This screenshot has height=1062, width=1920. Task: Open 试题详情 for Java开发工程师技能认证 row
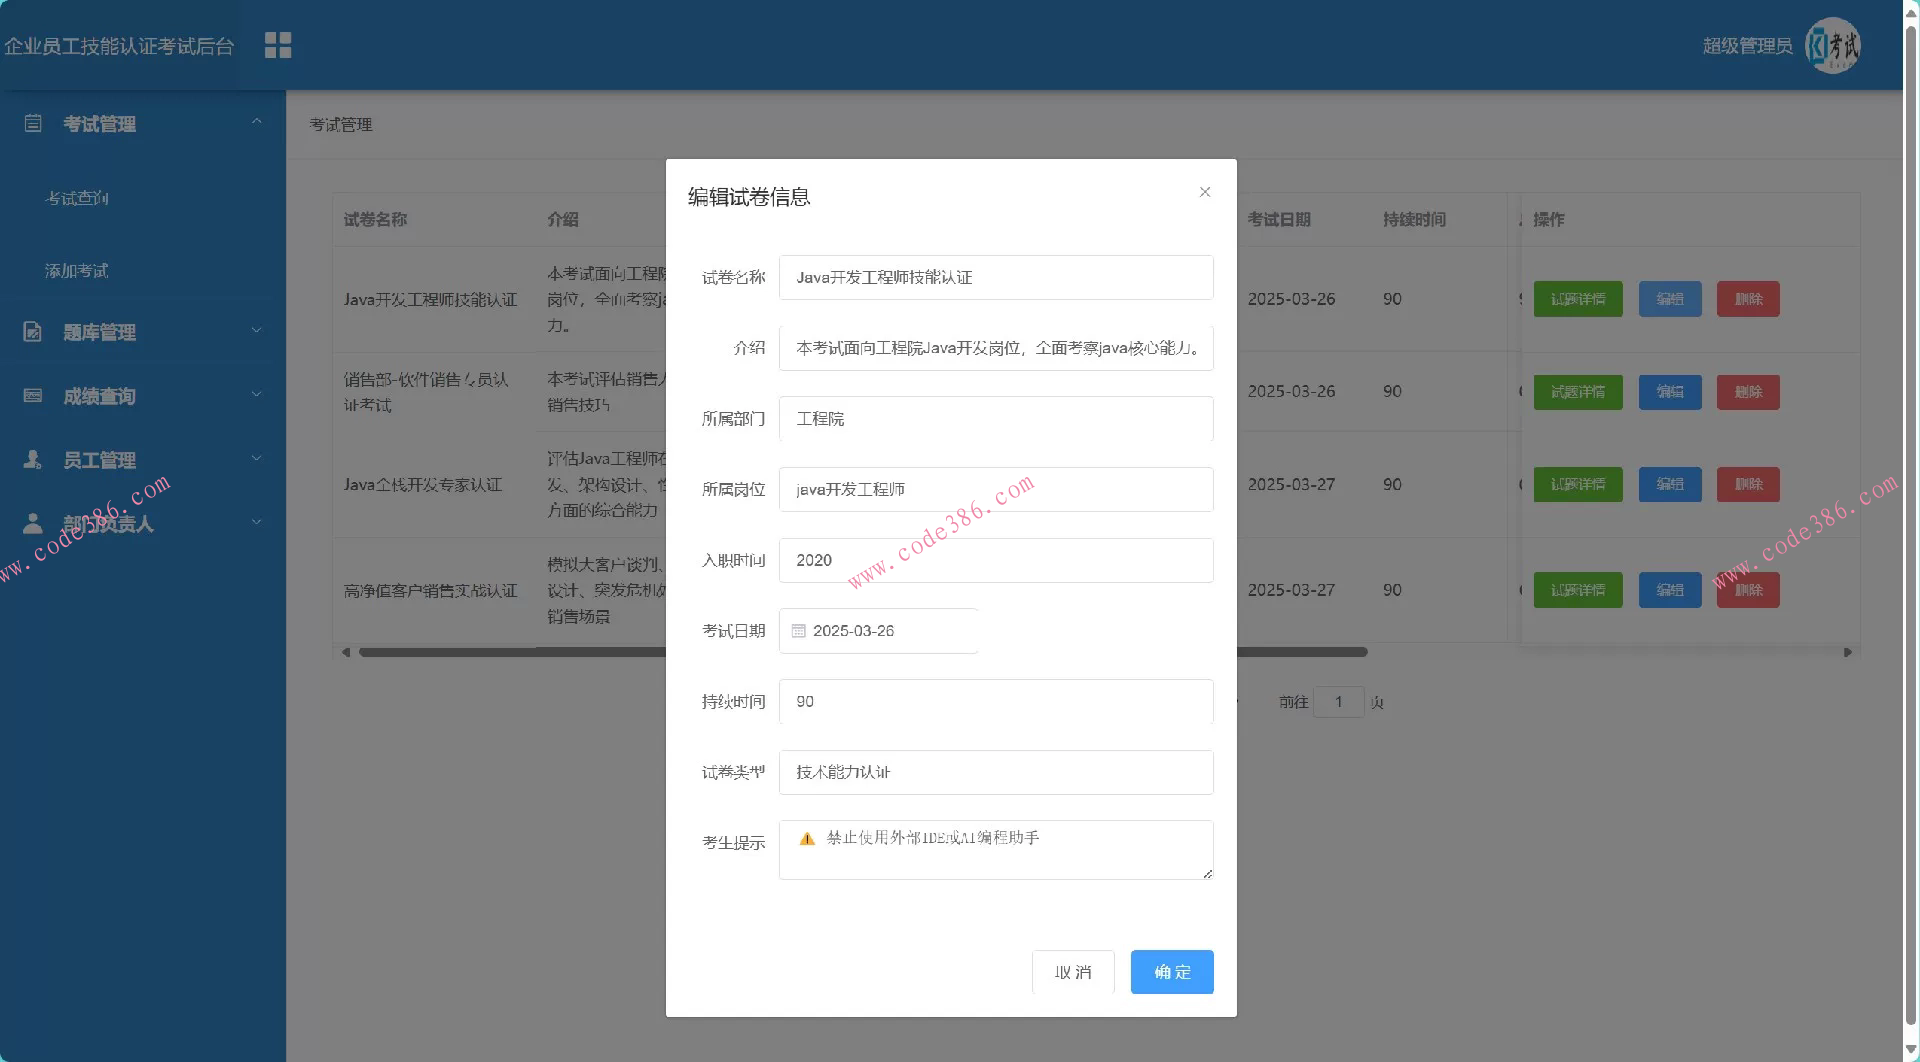(x=1578, y=299)
